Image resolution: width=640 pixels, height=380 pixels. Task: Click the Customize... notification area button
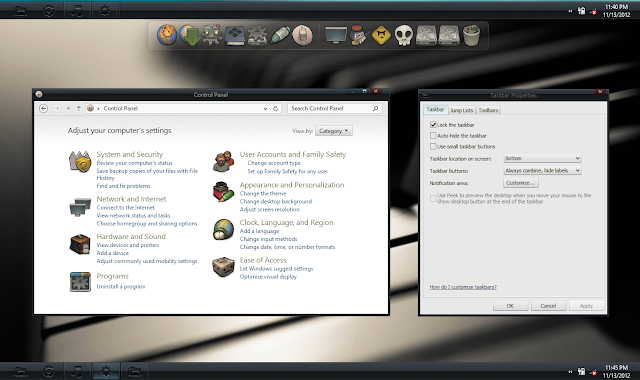tap(521, 183)
